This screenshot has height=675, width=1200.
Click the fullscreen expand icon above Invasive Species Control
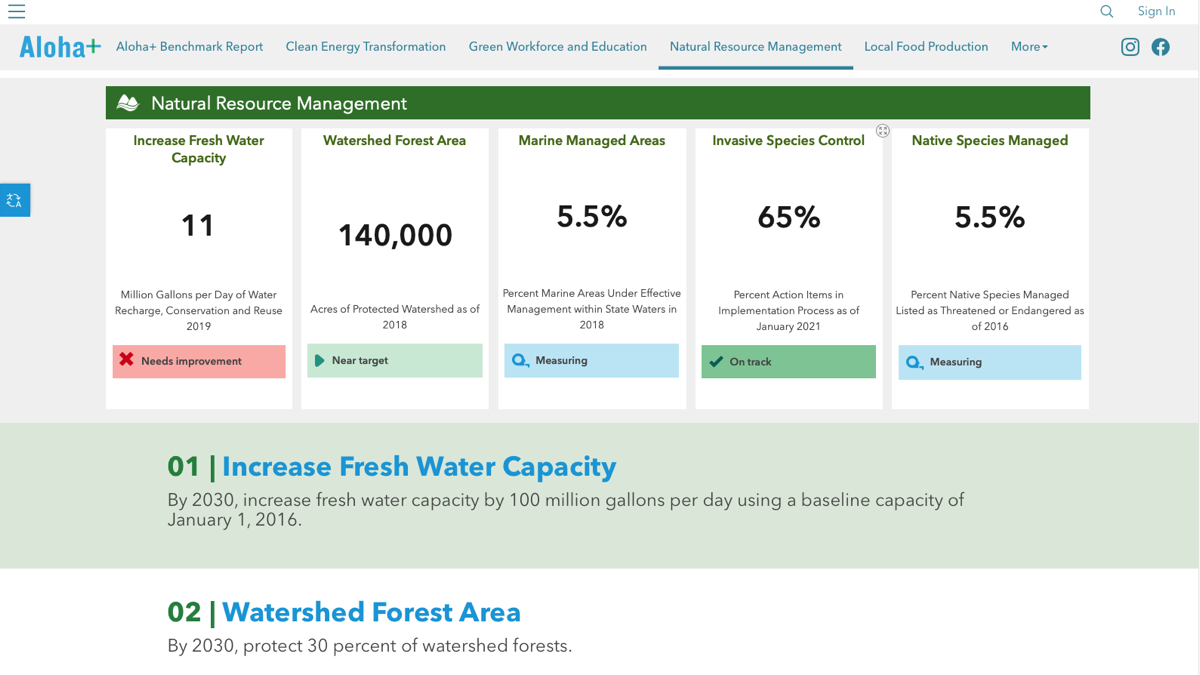pyautogui.click(x=883, y=130)
